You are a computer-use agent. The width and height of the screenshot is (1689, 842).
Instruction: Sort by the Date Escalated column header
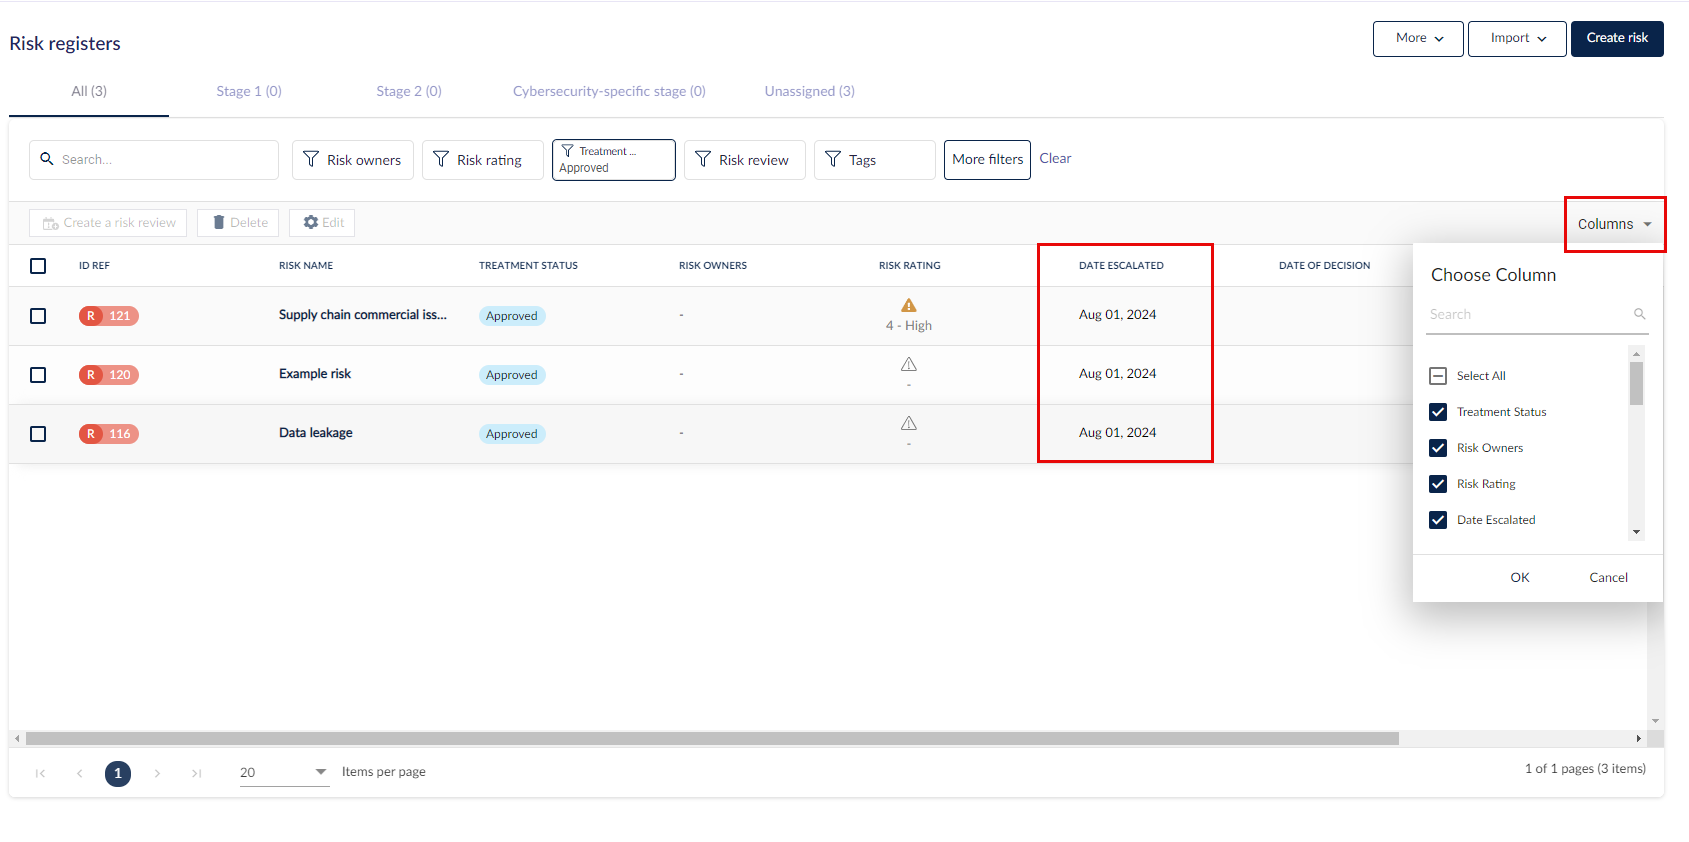tap(1121, 266)
